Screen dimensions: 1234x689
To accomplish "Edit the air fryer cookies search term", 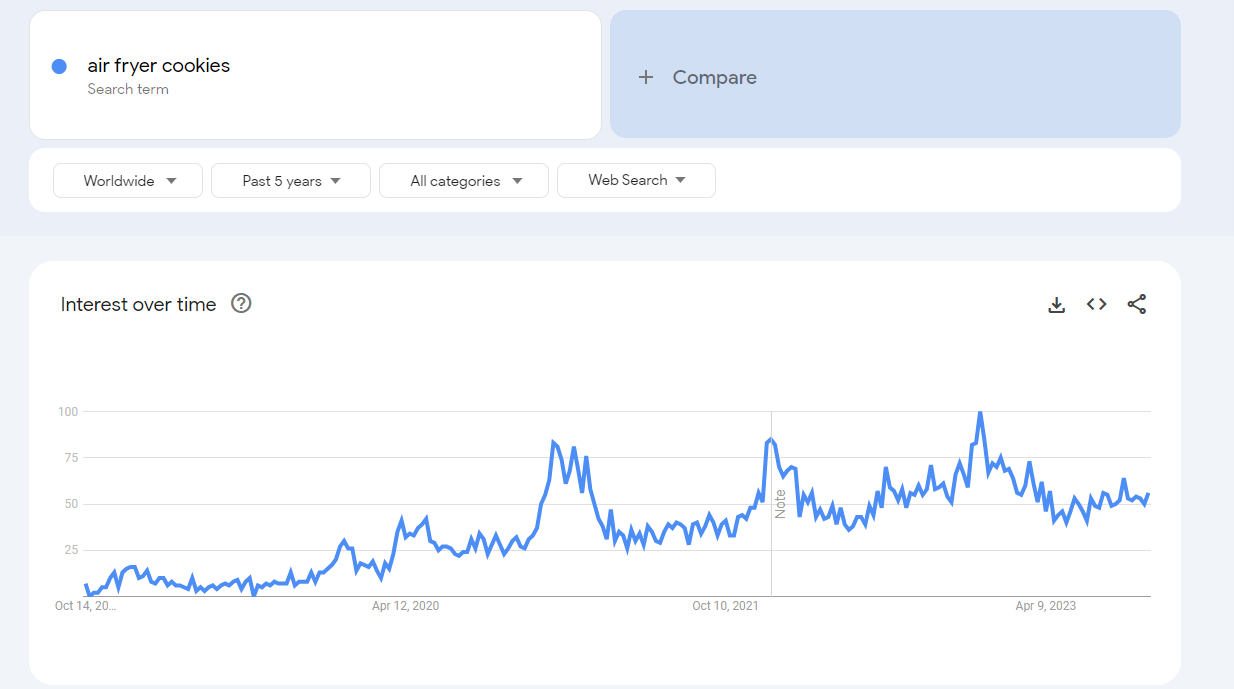I will 159,66.
